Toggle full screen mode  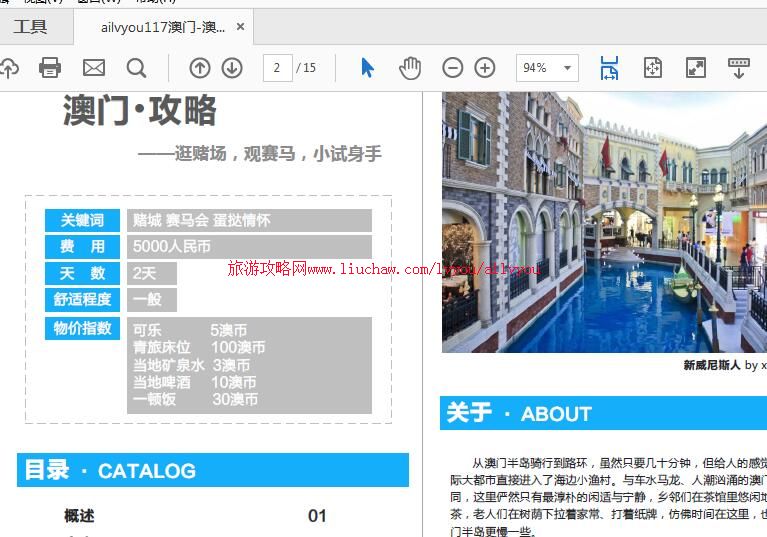point(696,68)
